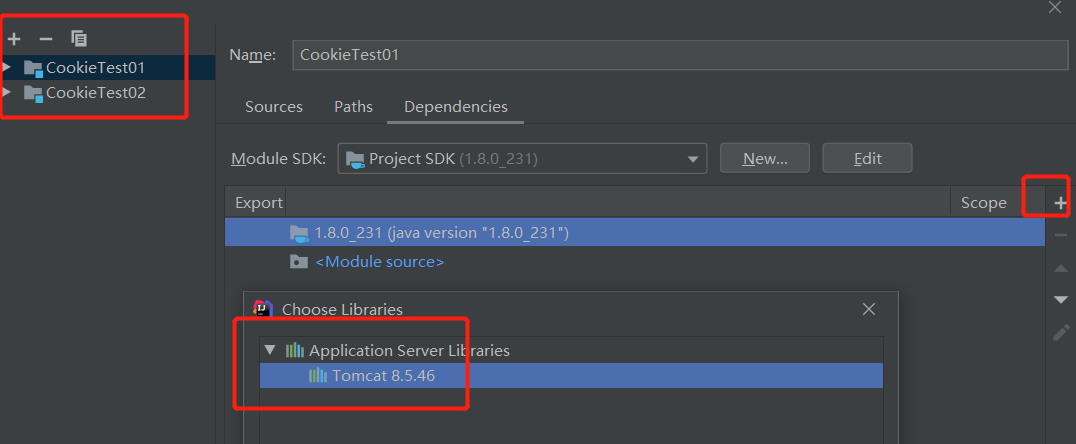
Task: Click the remove module minus icon
Action: tap(45, 39)
